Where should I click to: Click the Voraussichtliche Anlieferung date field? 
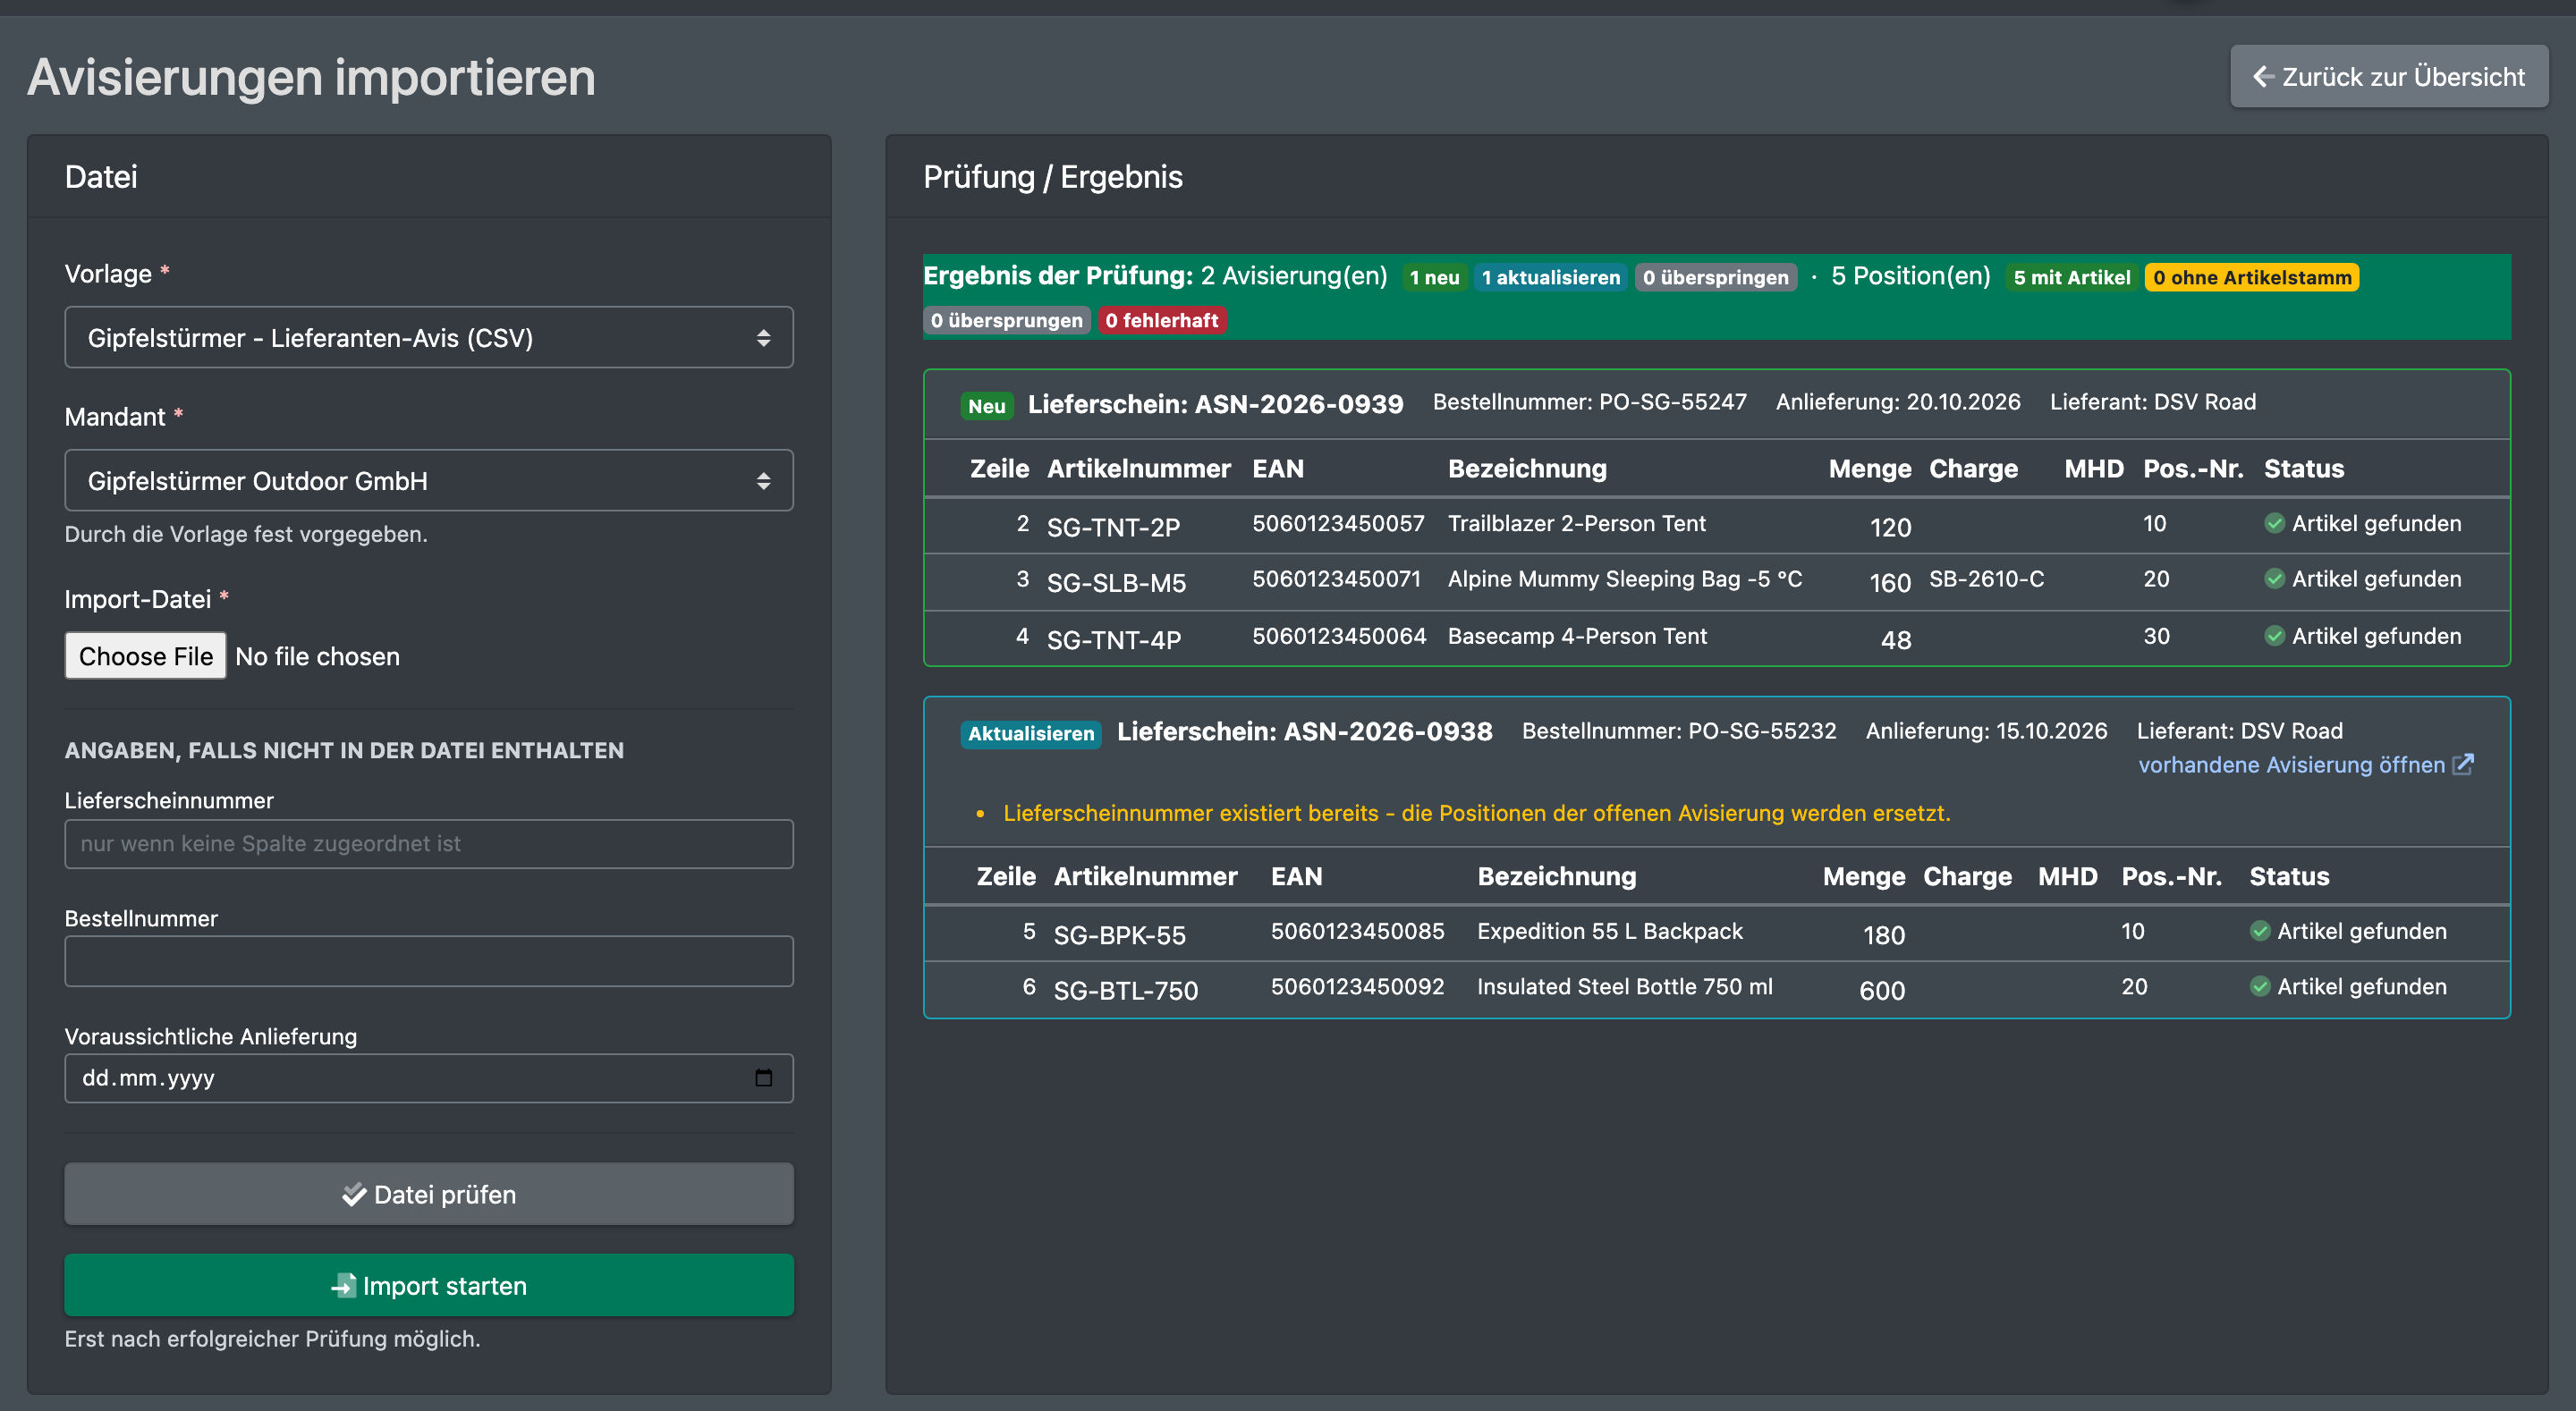(429, 1078)
